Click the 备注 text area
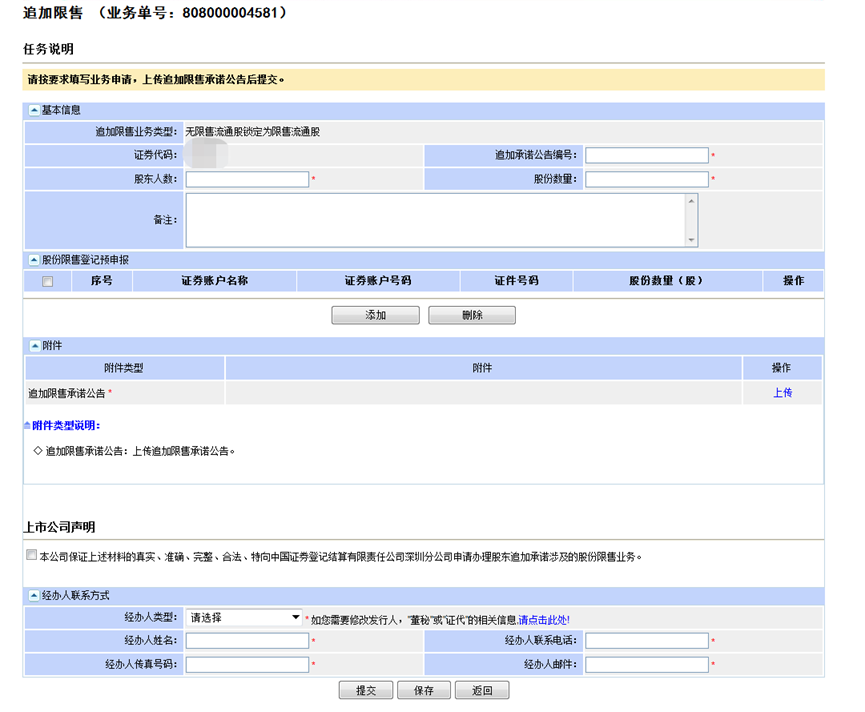The image size is (865, 712). click(x=434, y=219)
